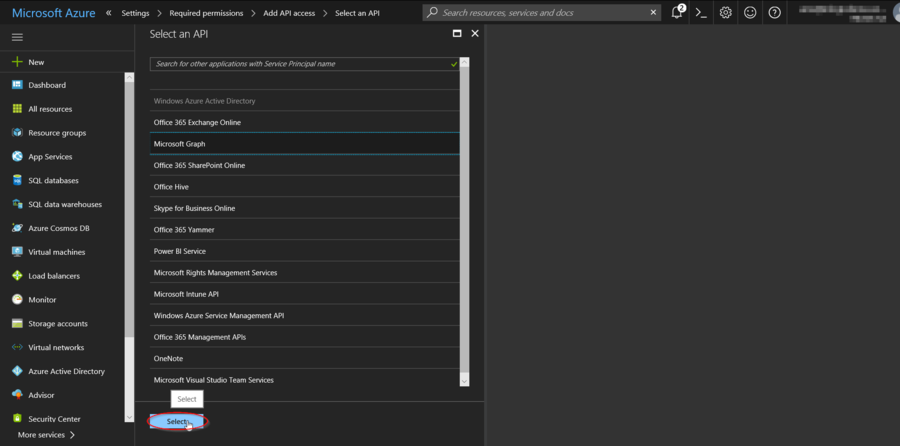Click the Virtual machines sidebar icon
Screen dimensions: 900x446
(x=17, y=252)
